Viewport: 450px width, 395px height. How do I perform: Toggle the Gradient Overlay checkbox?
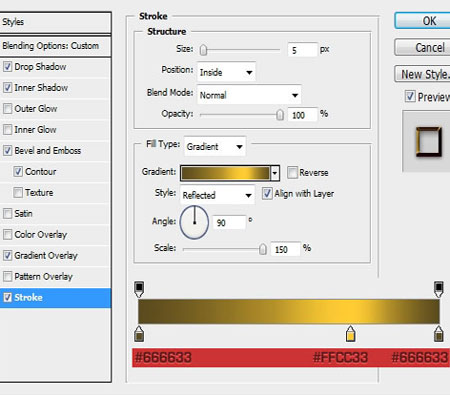tap(7, 256)
